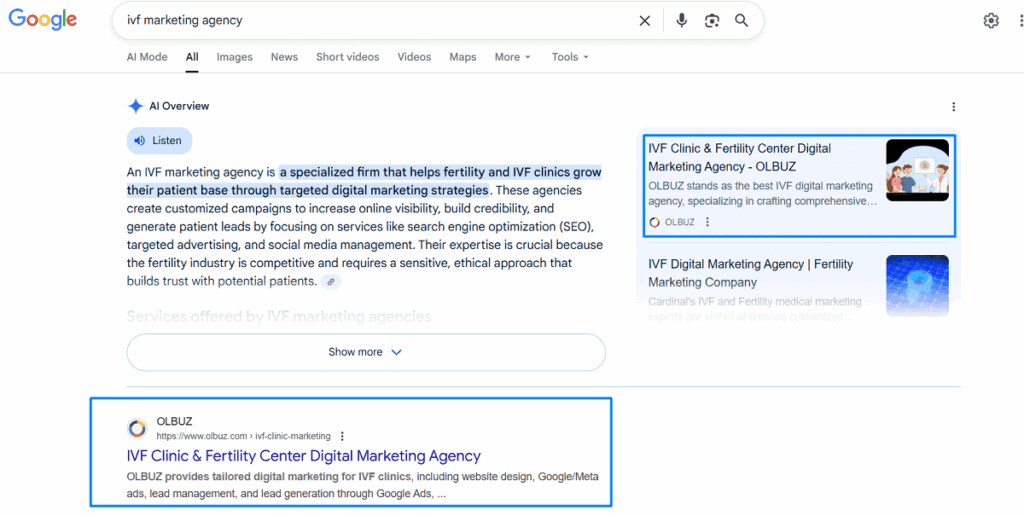Click the OLBUZ site name text
The width and height of the screenshot is (1024, 516).
pos(174,421)
